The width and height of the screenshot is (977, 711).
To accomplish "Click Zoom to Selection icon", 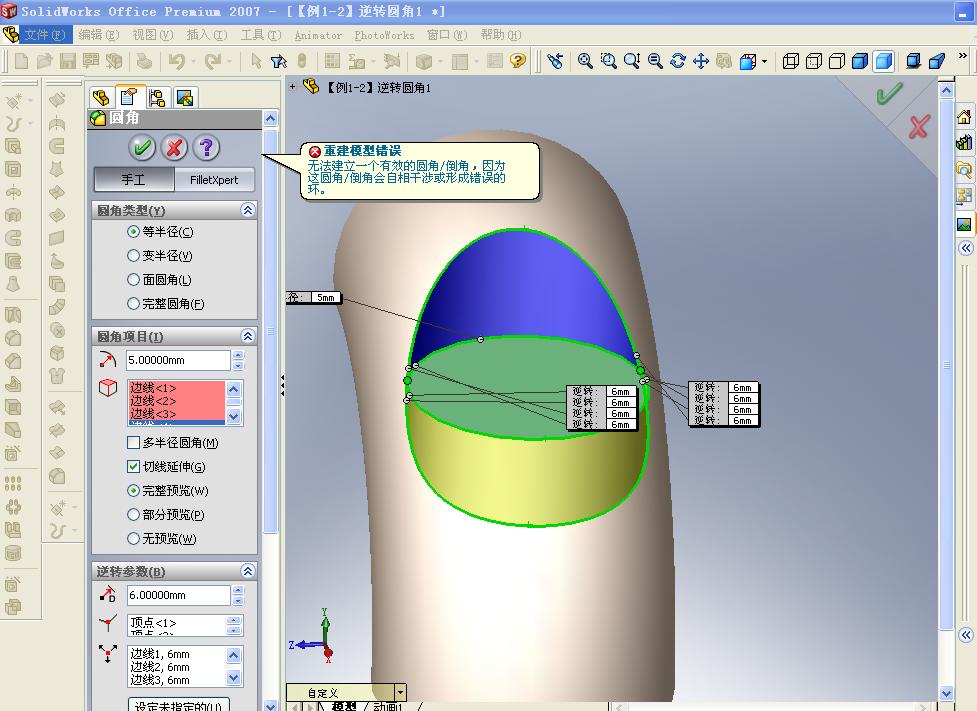I will pos(655,61).
